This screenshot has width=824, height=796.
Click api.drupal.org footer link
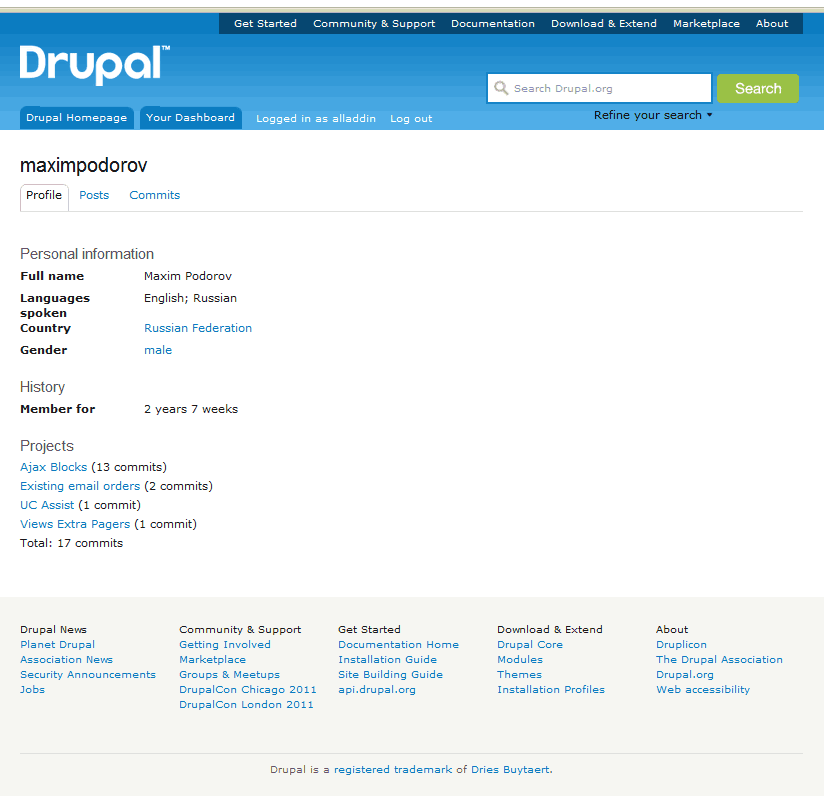click(x=377, y=689)
